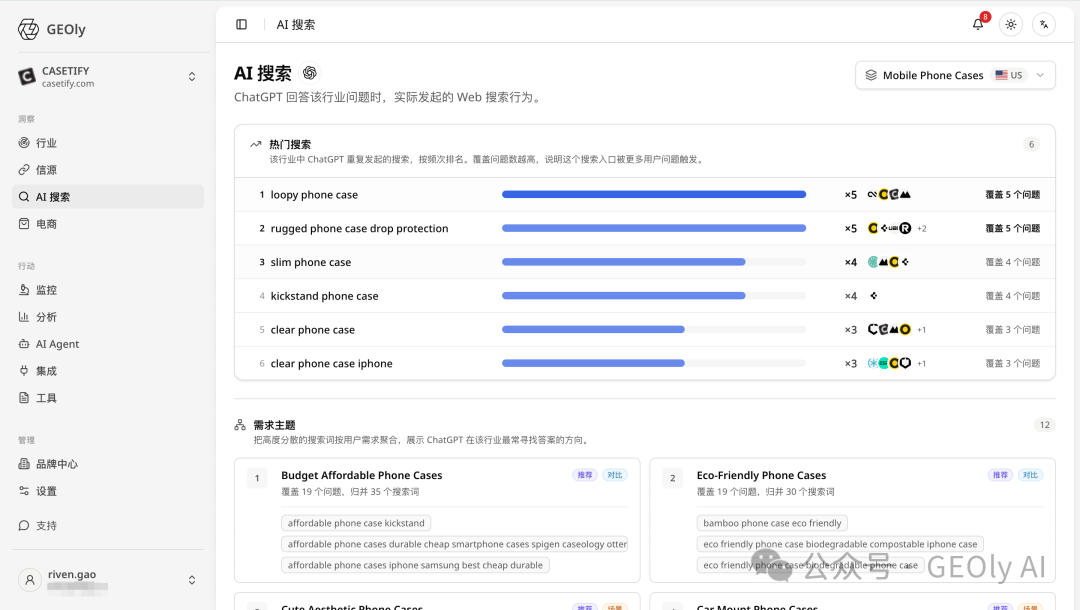Open Eco-Friendly Phone Cases card title
This screenshot has height=610, width=1080.
(x=761, y=475)
